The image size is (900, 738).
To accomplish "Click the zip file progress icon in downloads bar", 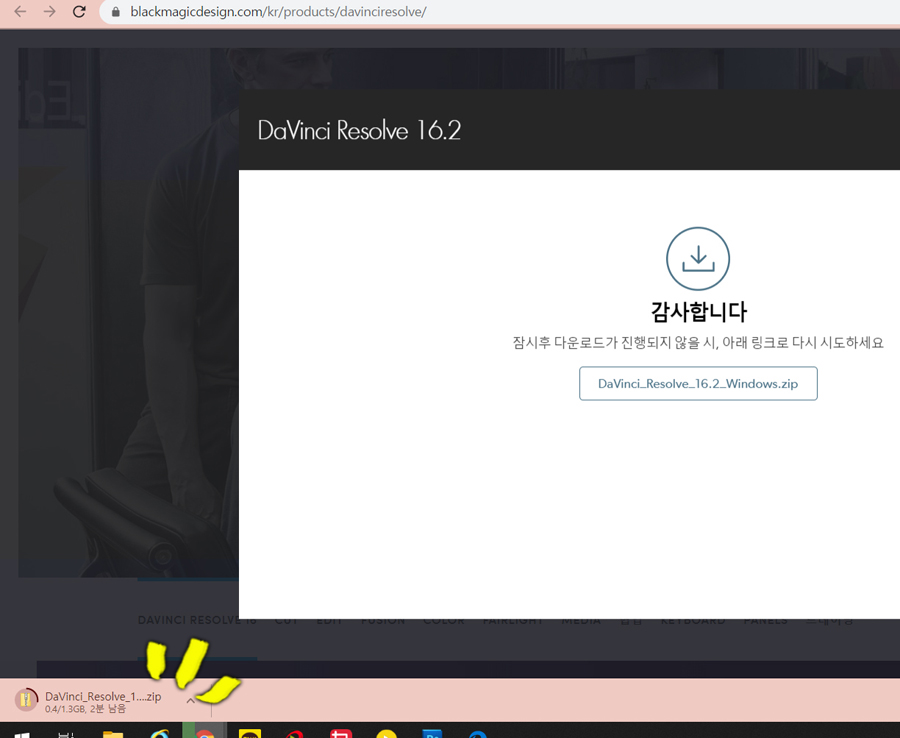I will (26, 700).
